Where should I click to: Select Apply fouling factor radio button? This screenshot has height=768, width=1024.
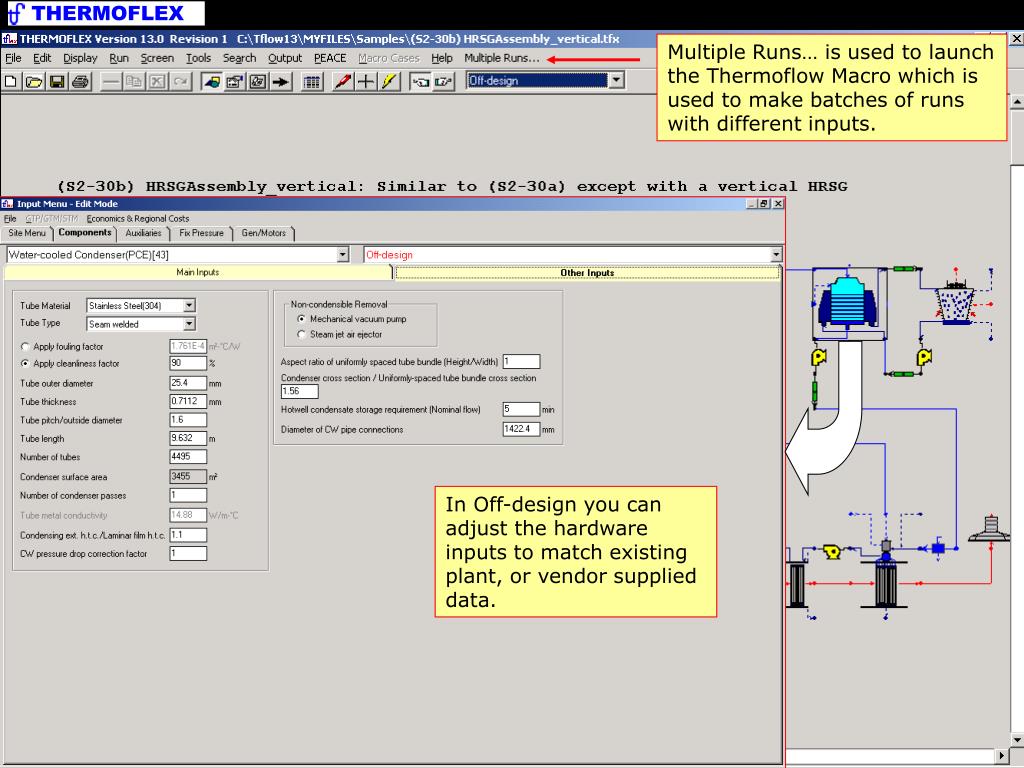[25, 347]
